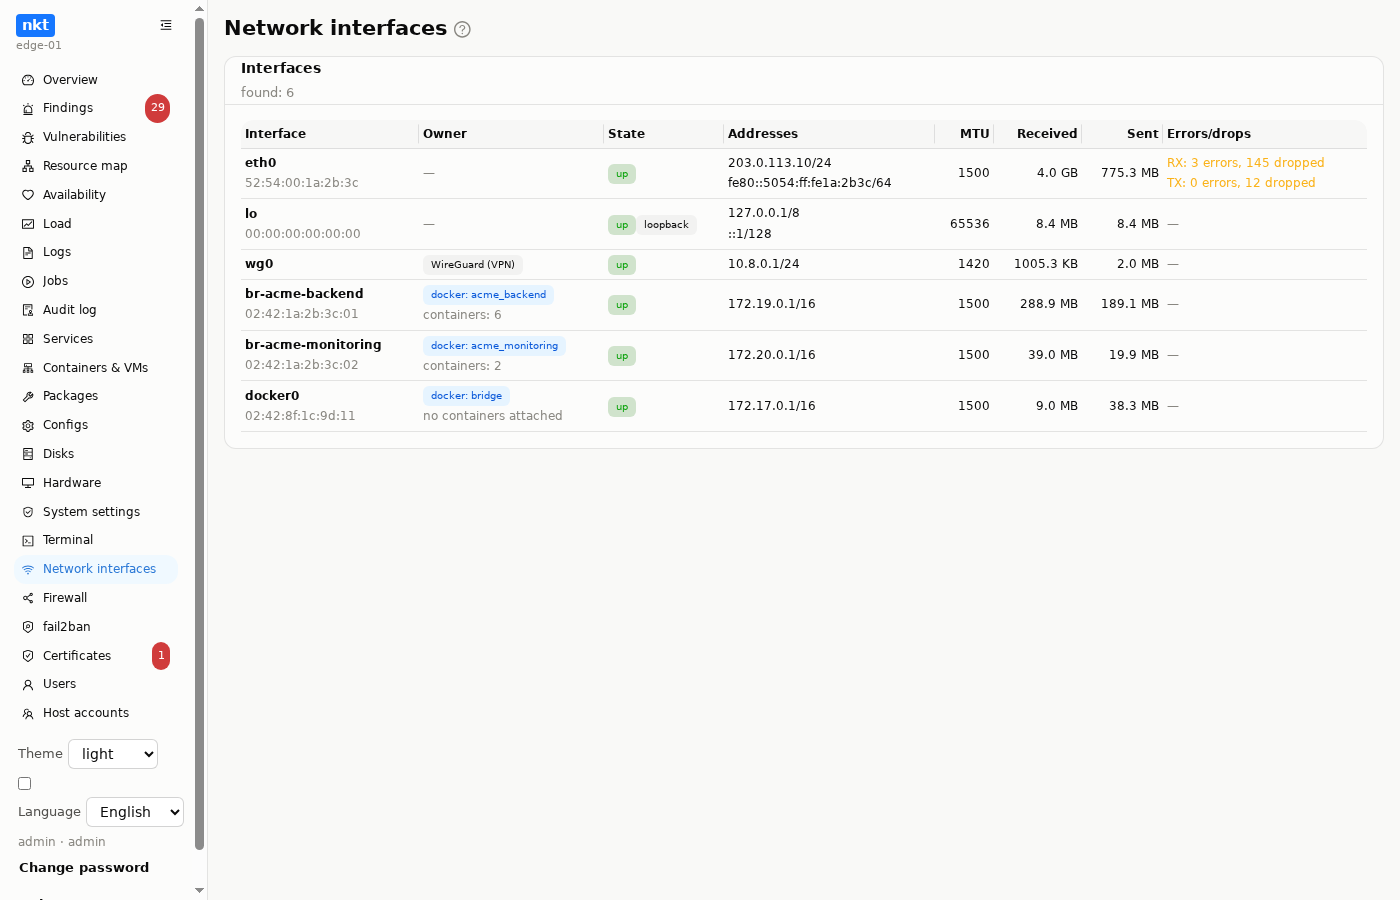The height and width of the screenshot is (900, 1400).
Task: Click the Overview gauge icon
Action: tap(28, 80)
